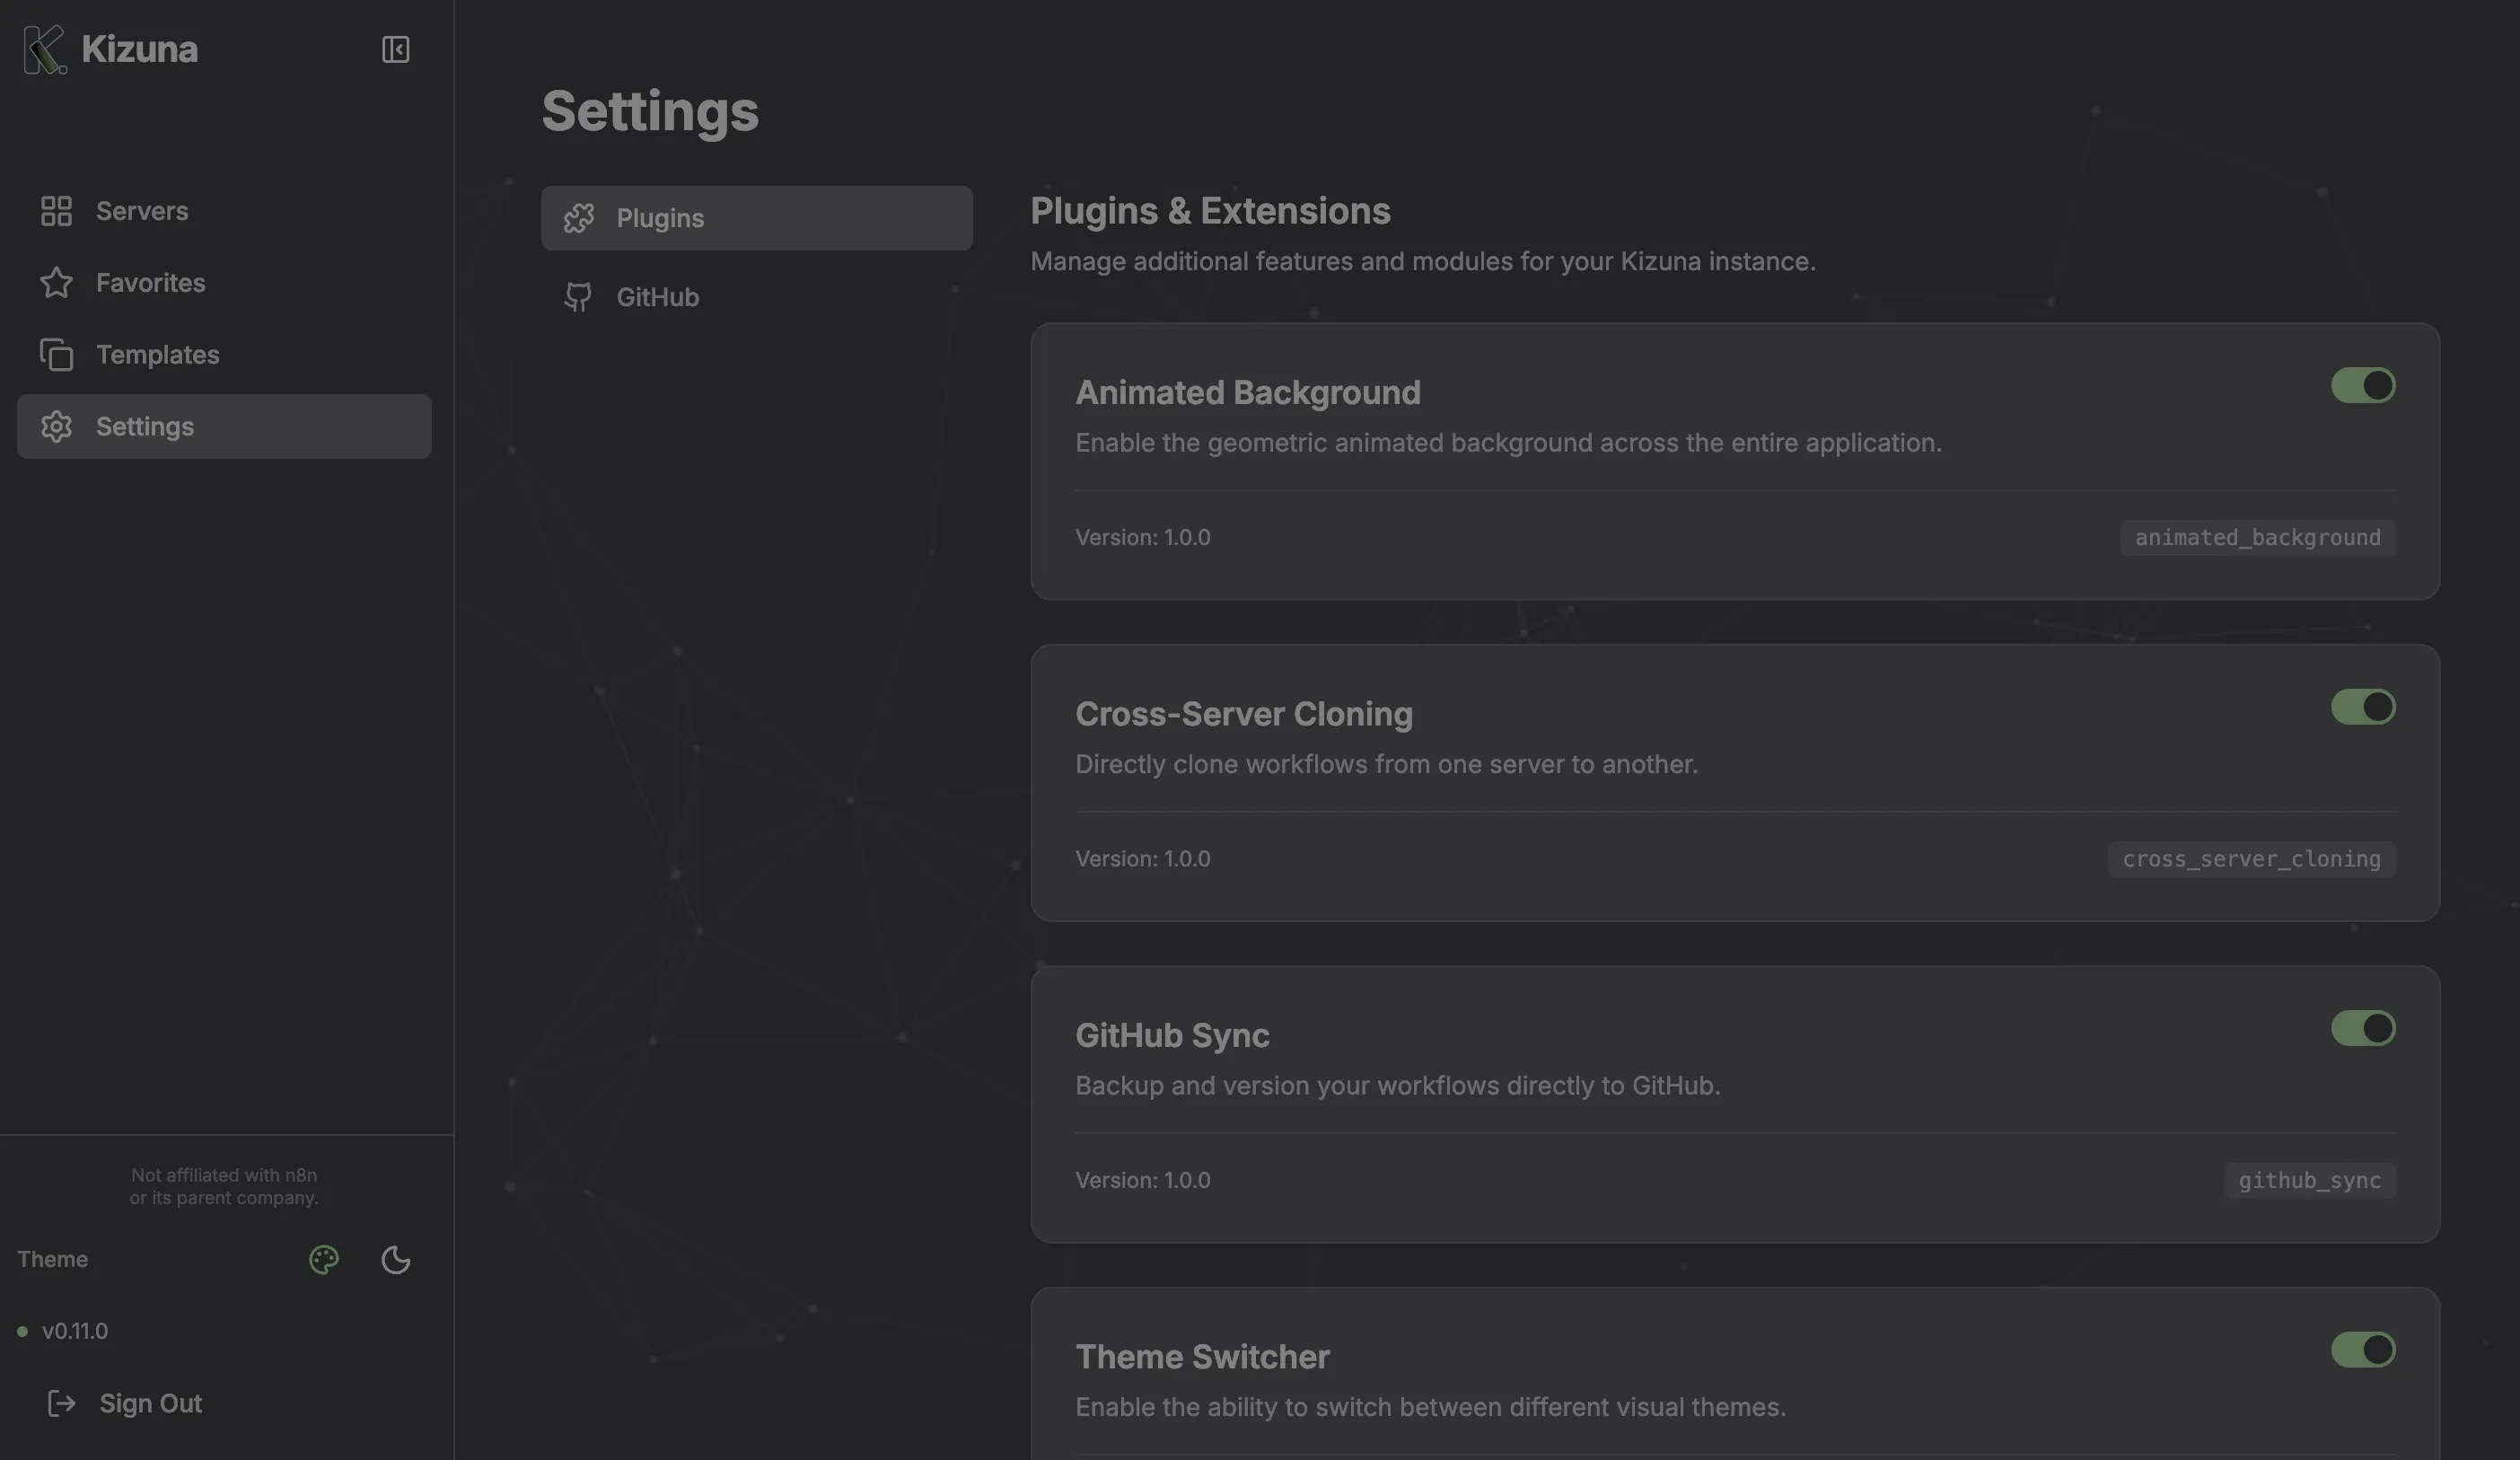Click the v0.11.0 version label
This screenshot has height=1460, width=2520.
[75, 1331]
